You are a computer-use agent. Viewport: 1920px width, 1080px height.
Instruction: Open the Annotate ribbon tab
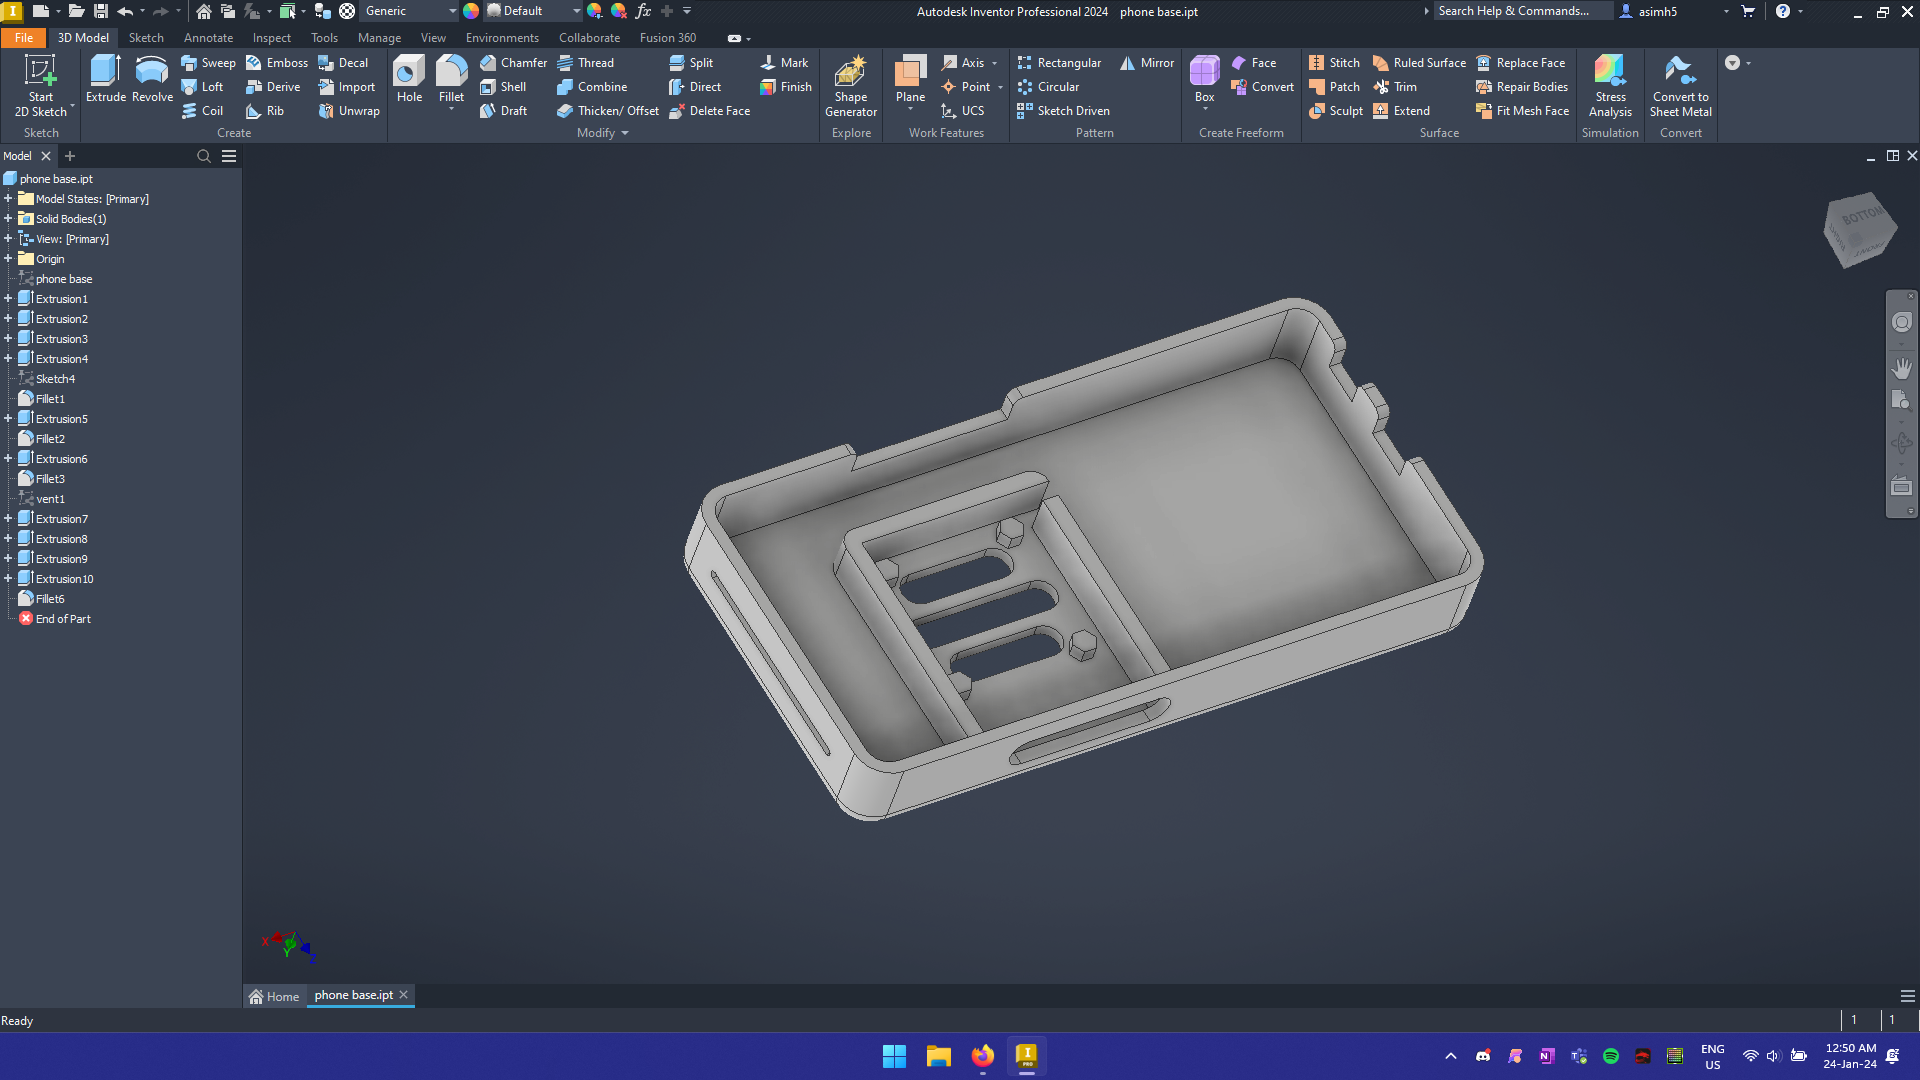(208, 38)
